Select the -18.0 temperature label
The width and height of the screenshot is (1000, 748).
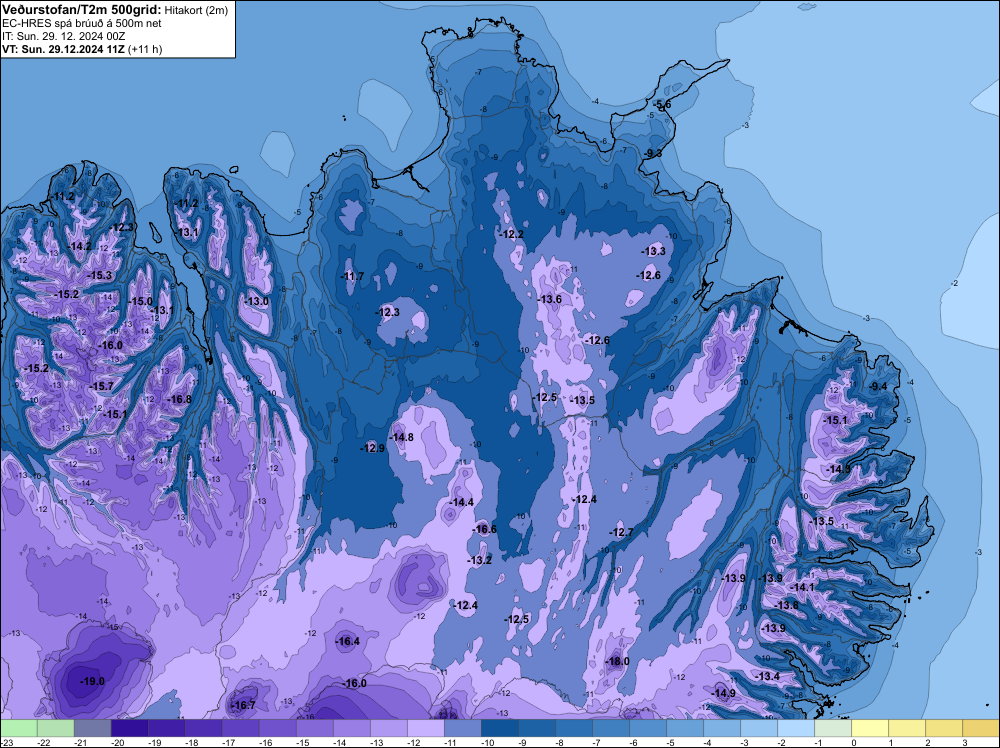pyautogui.click(x=617, y=661)
